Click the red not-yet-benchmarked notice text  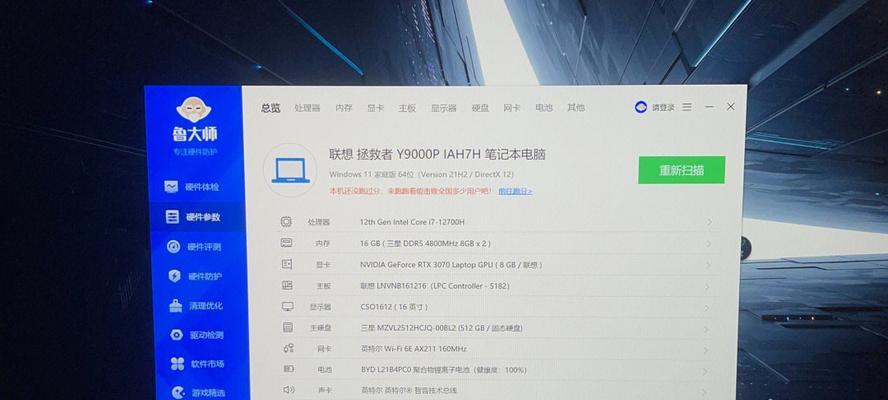(411, 191)
